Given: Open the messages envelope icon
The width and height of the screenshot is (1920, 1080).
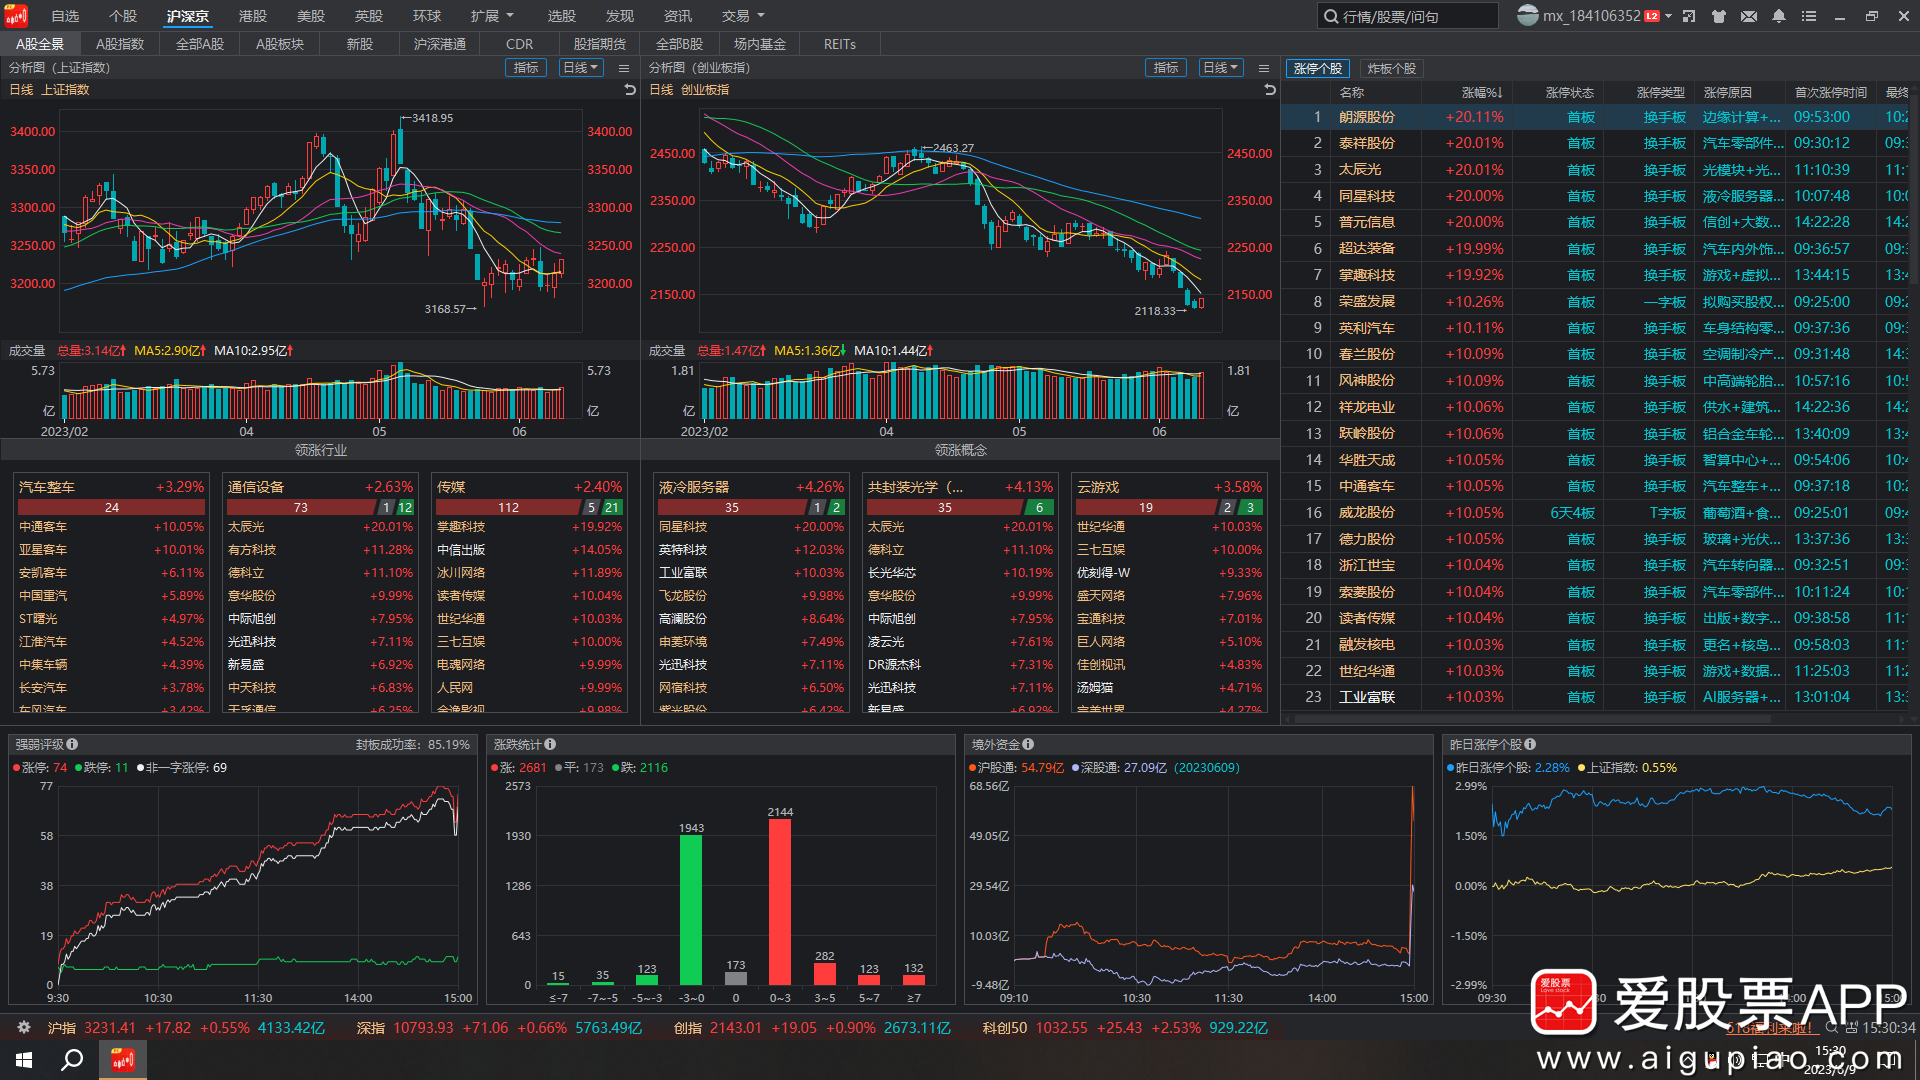Looking at the screenshot, I should pyautogui.click(x=1749, y=16).
